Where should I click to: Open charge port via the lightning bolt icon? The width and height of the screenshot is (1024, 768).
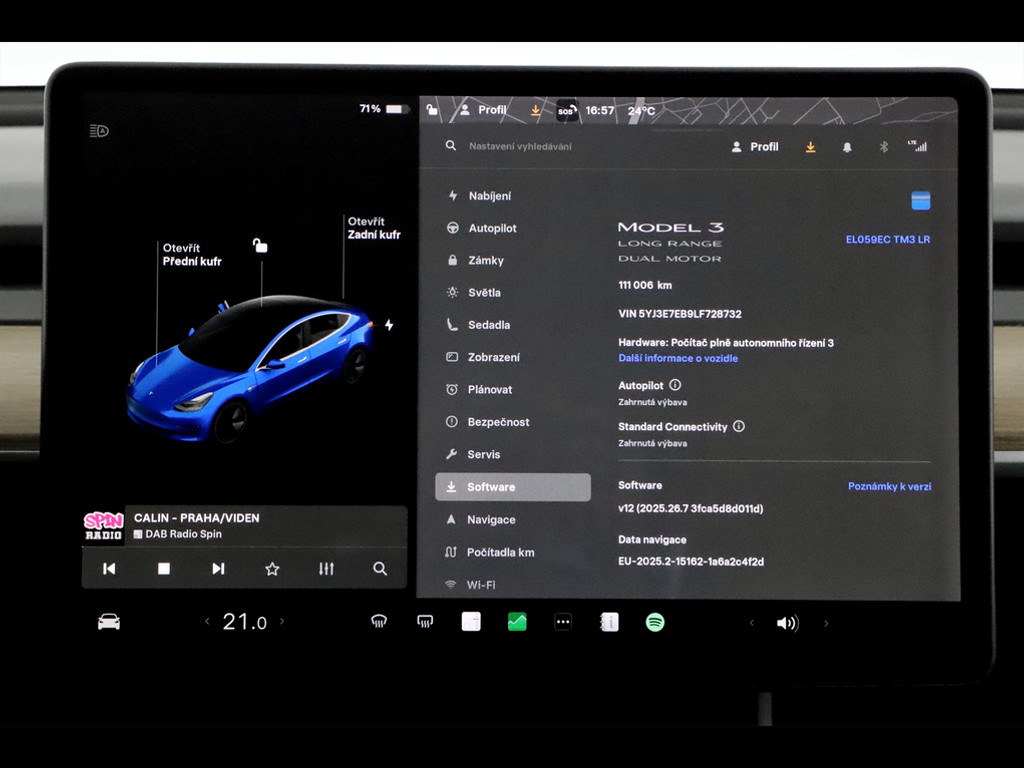tap(389, 325)
